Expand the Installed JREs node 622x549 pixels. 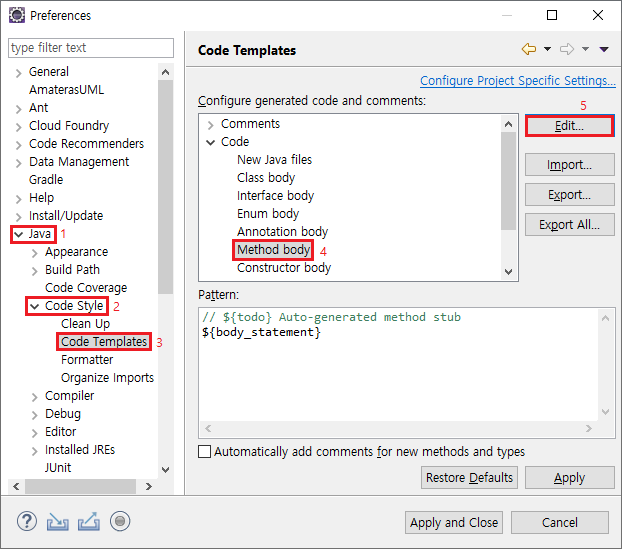(35, 451)
